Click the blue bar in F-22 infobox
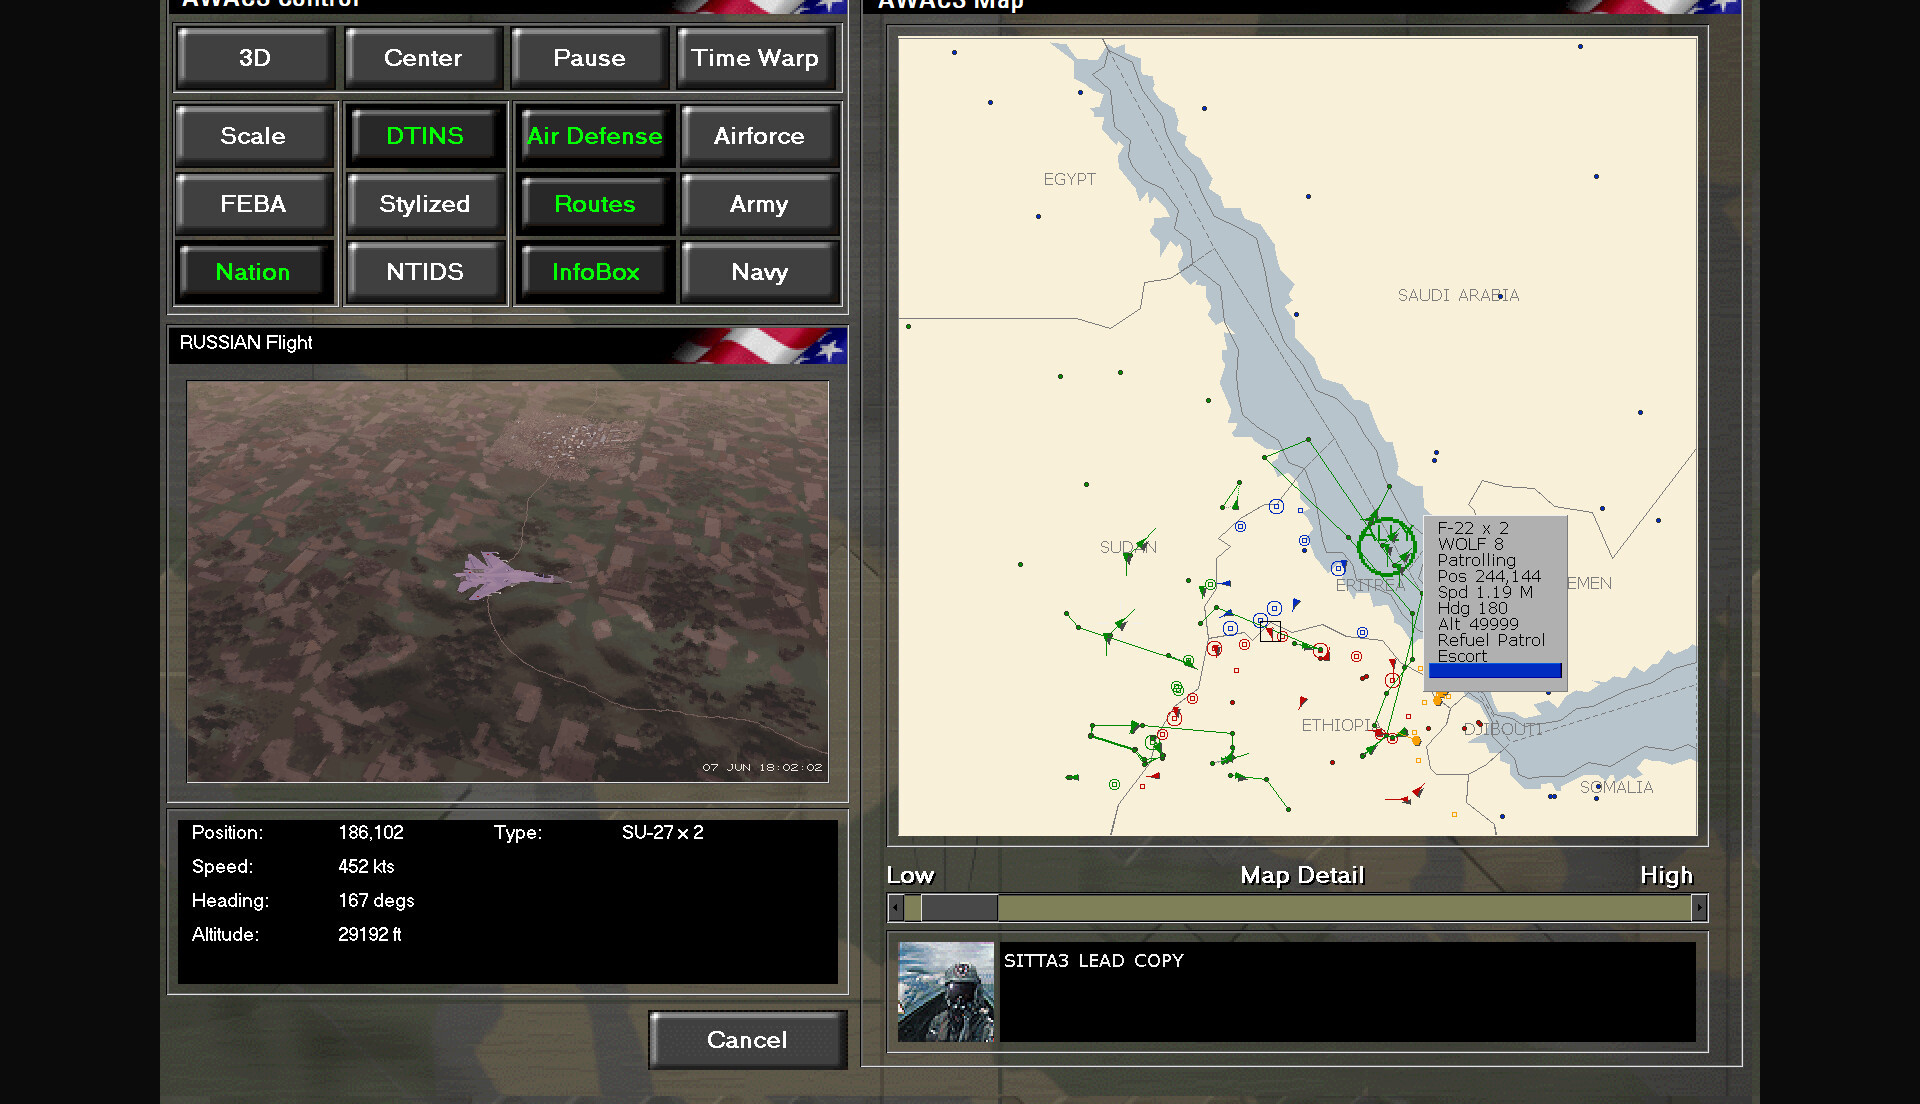This screenshot has width=1920, height=1104. [1495, 671]
